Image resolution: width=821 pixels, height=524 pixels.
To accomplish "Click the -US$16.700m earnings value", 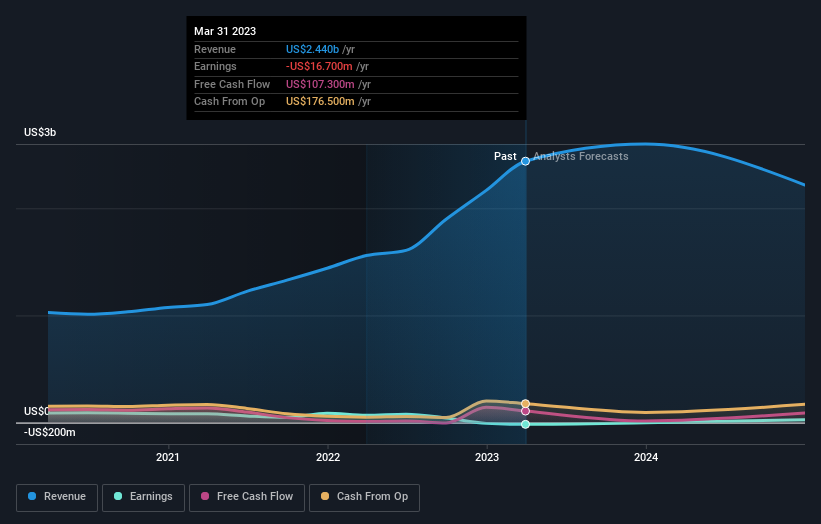I will (x=319, y=66).
